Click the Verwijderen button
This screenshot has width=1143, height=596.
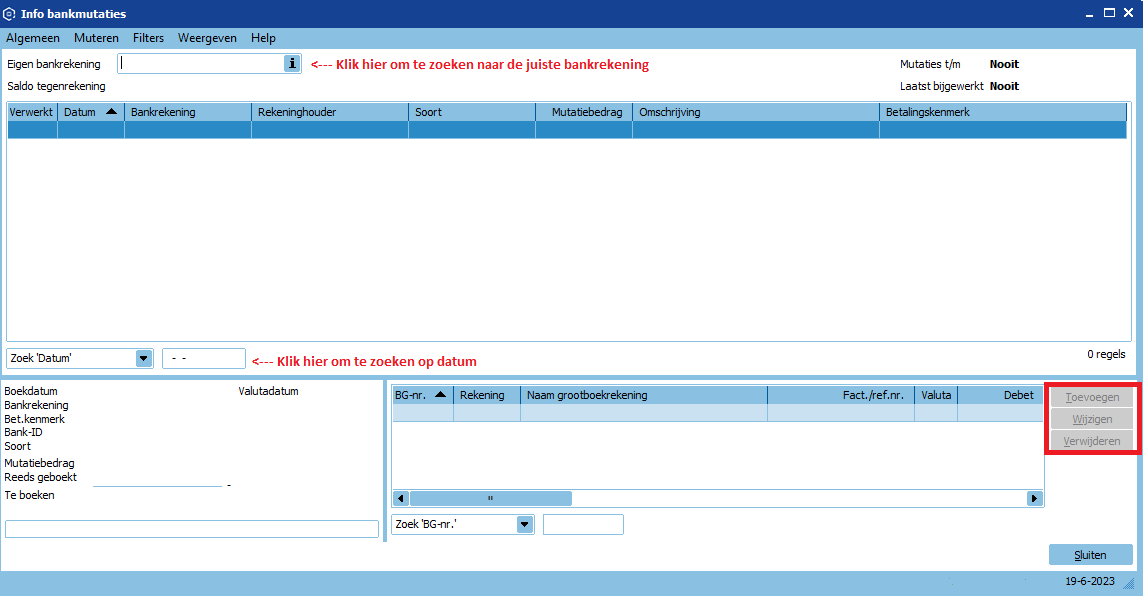[1092, 441]
